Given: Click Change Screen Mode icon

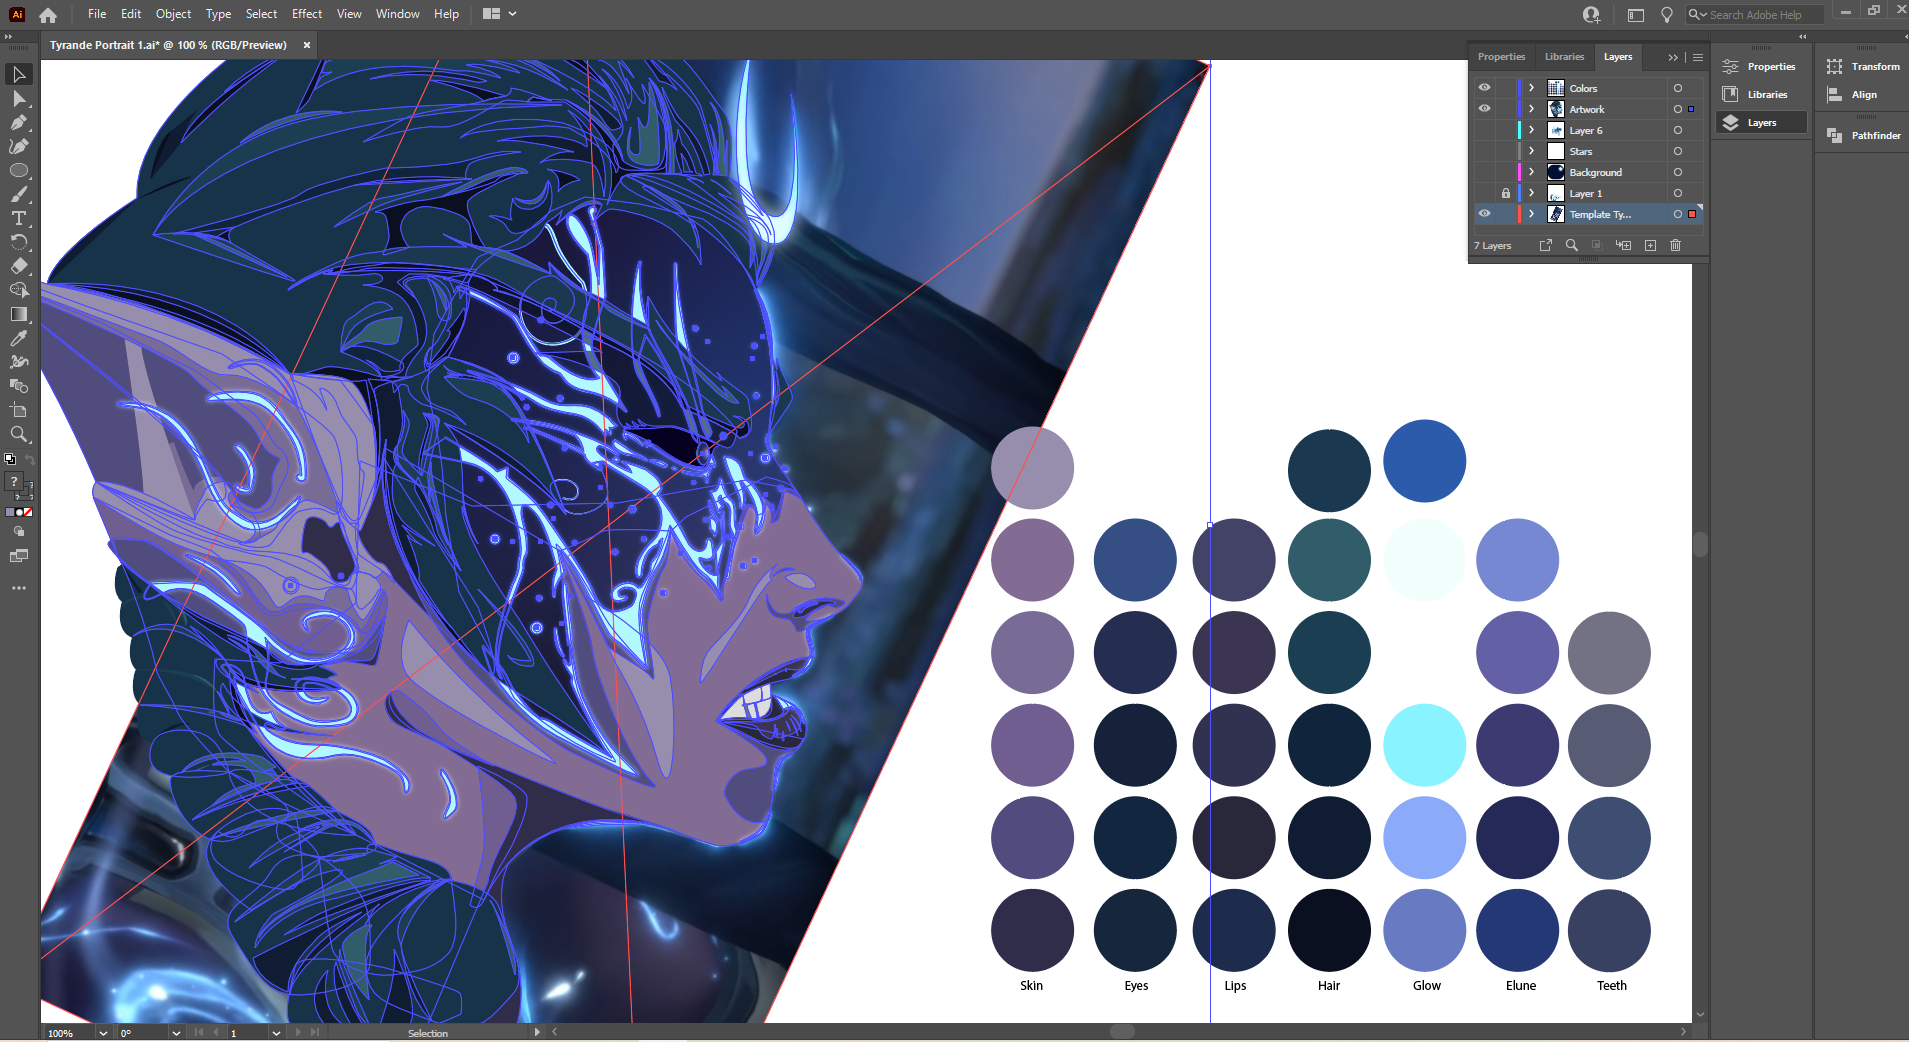Looking at the screenshot, I should point(19,556).
